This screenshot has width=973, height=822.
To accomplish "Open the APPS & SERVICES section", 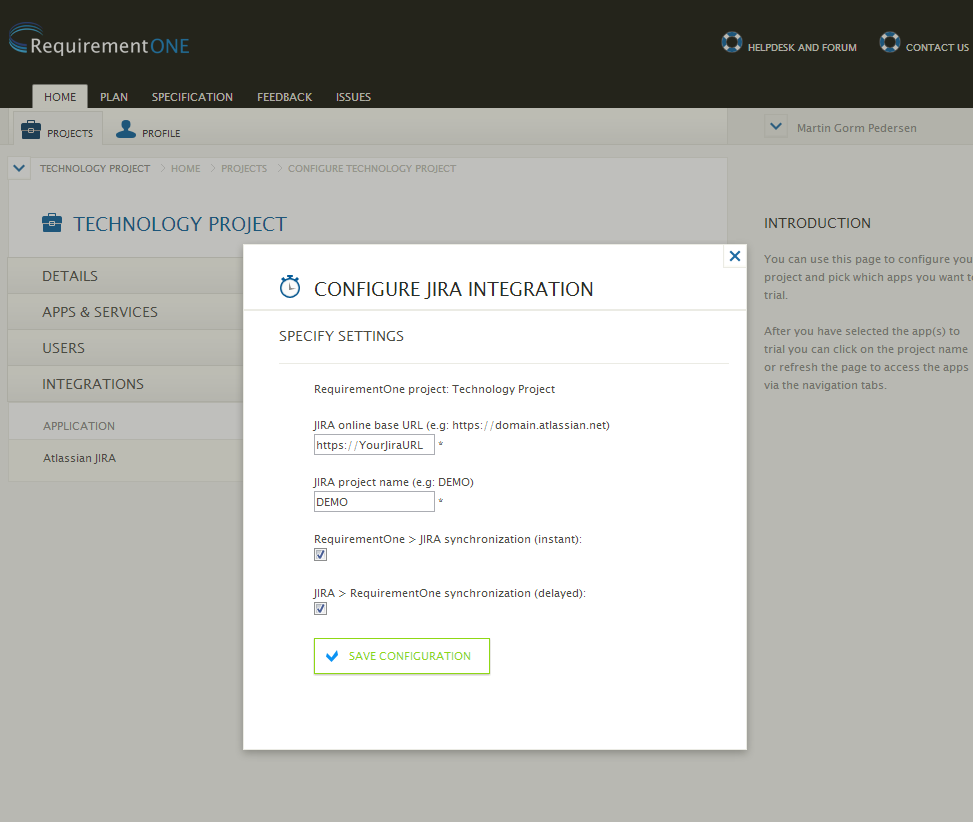I will 125,312.
